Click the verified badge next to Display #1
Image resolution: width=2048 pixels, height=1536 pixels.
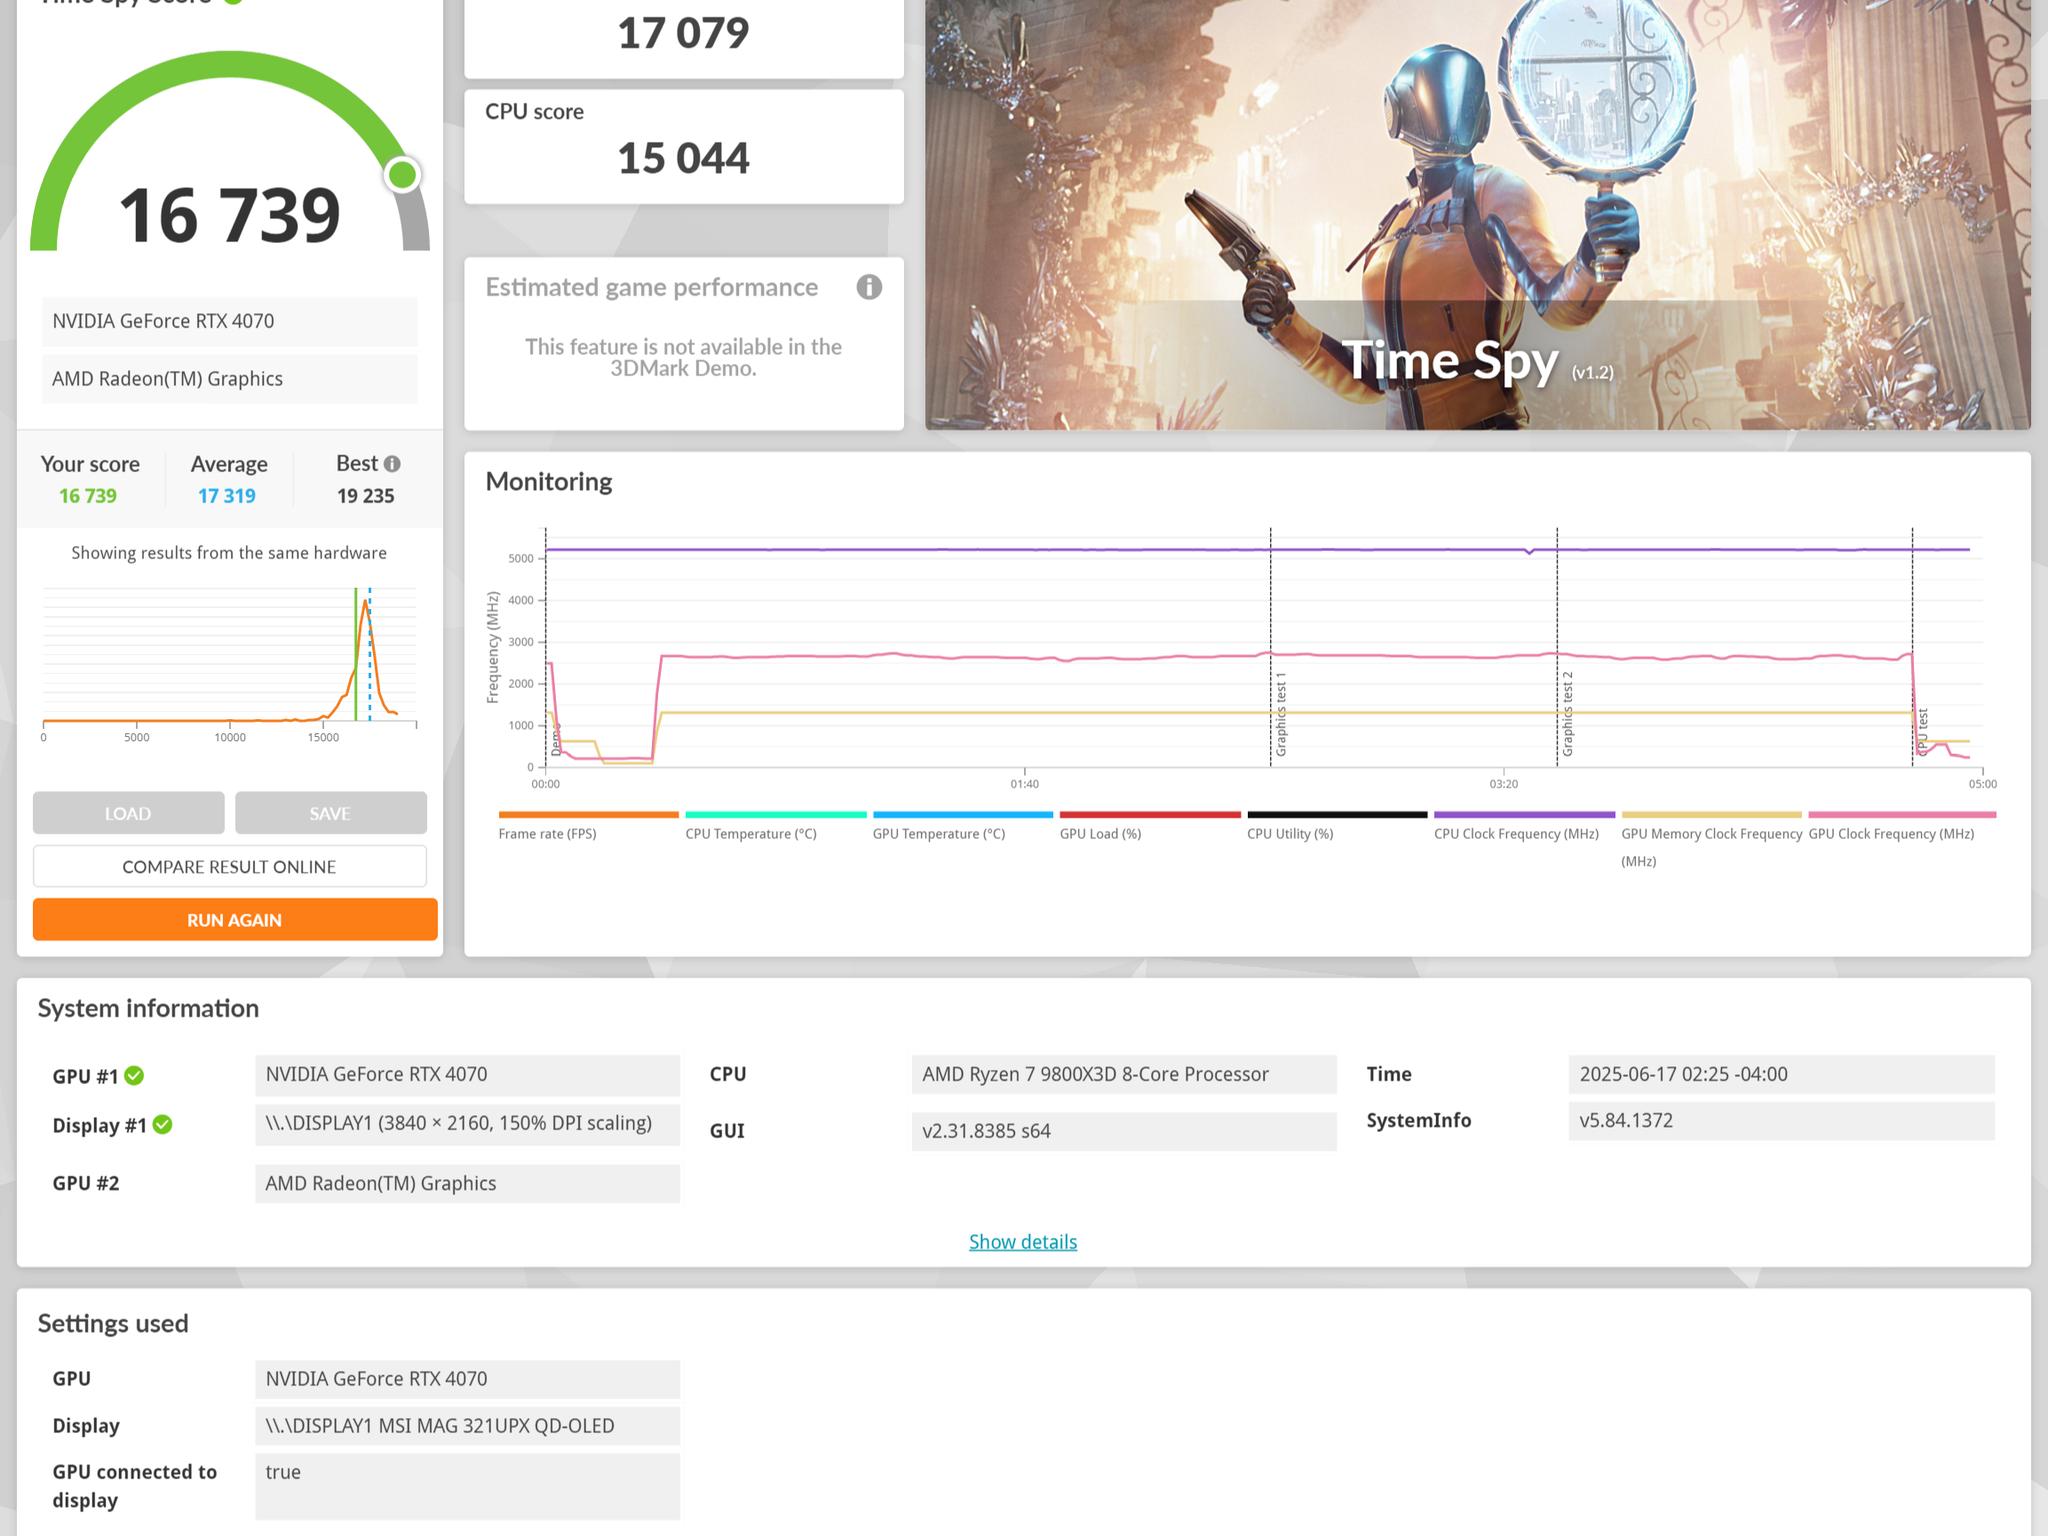164,1124
